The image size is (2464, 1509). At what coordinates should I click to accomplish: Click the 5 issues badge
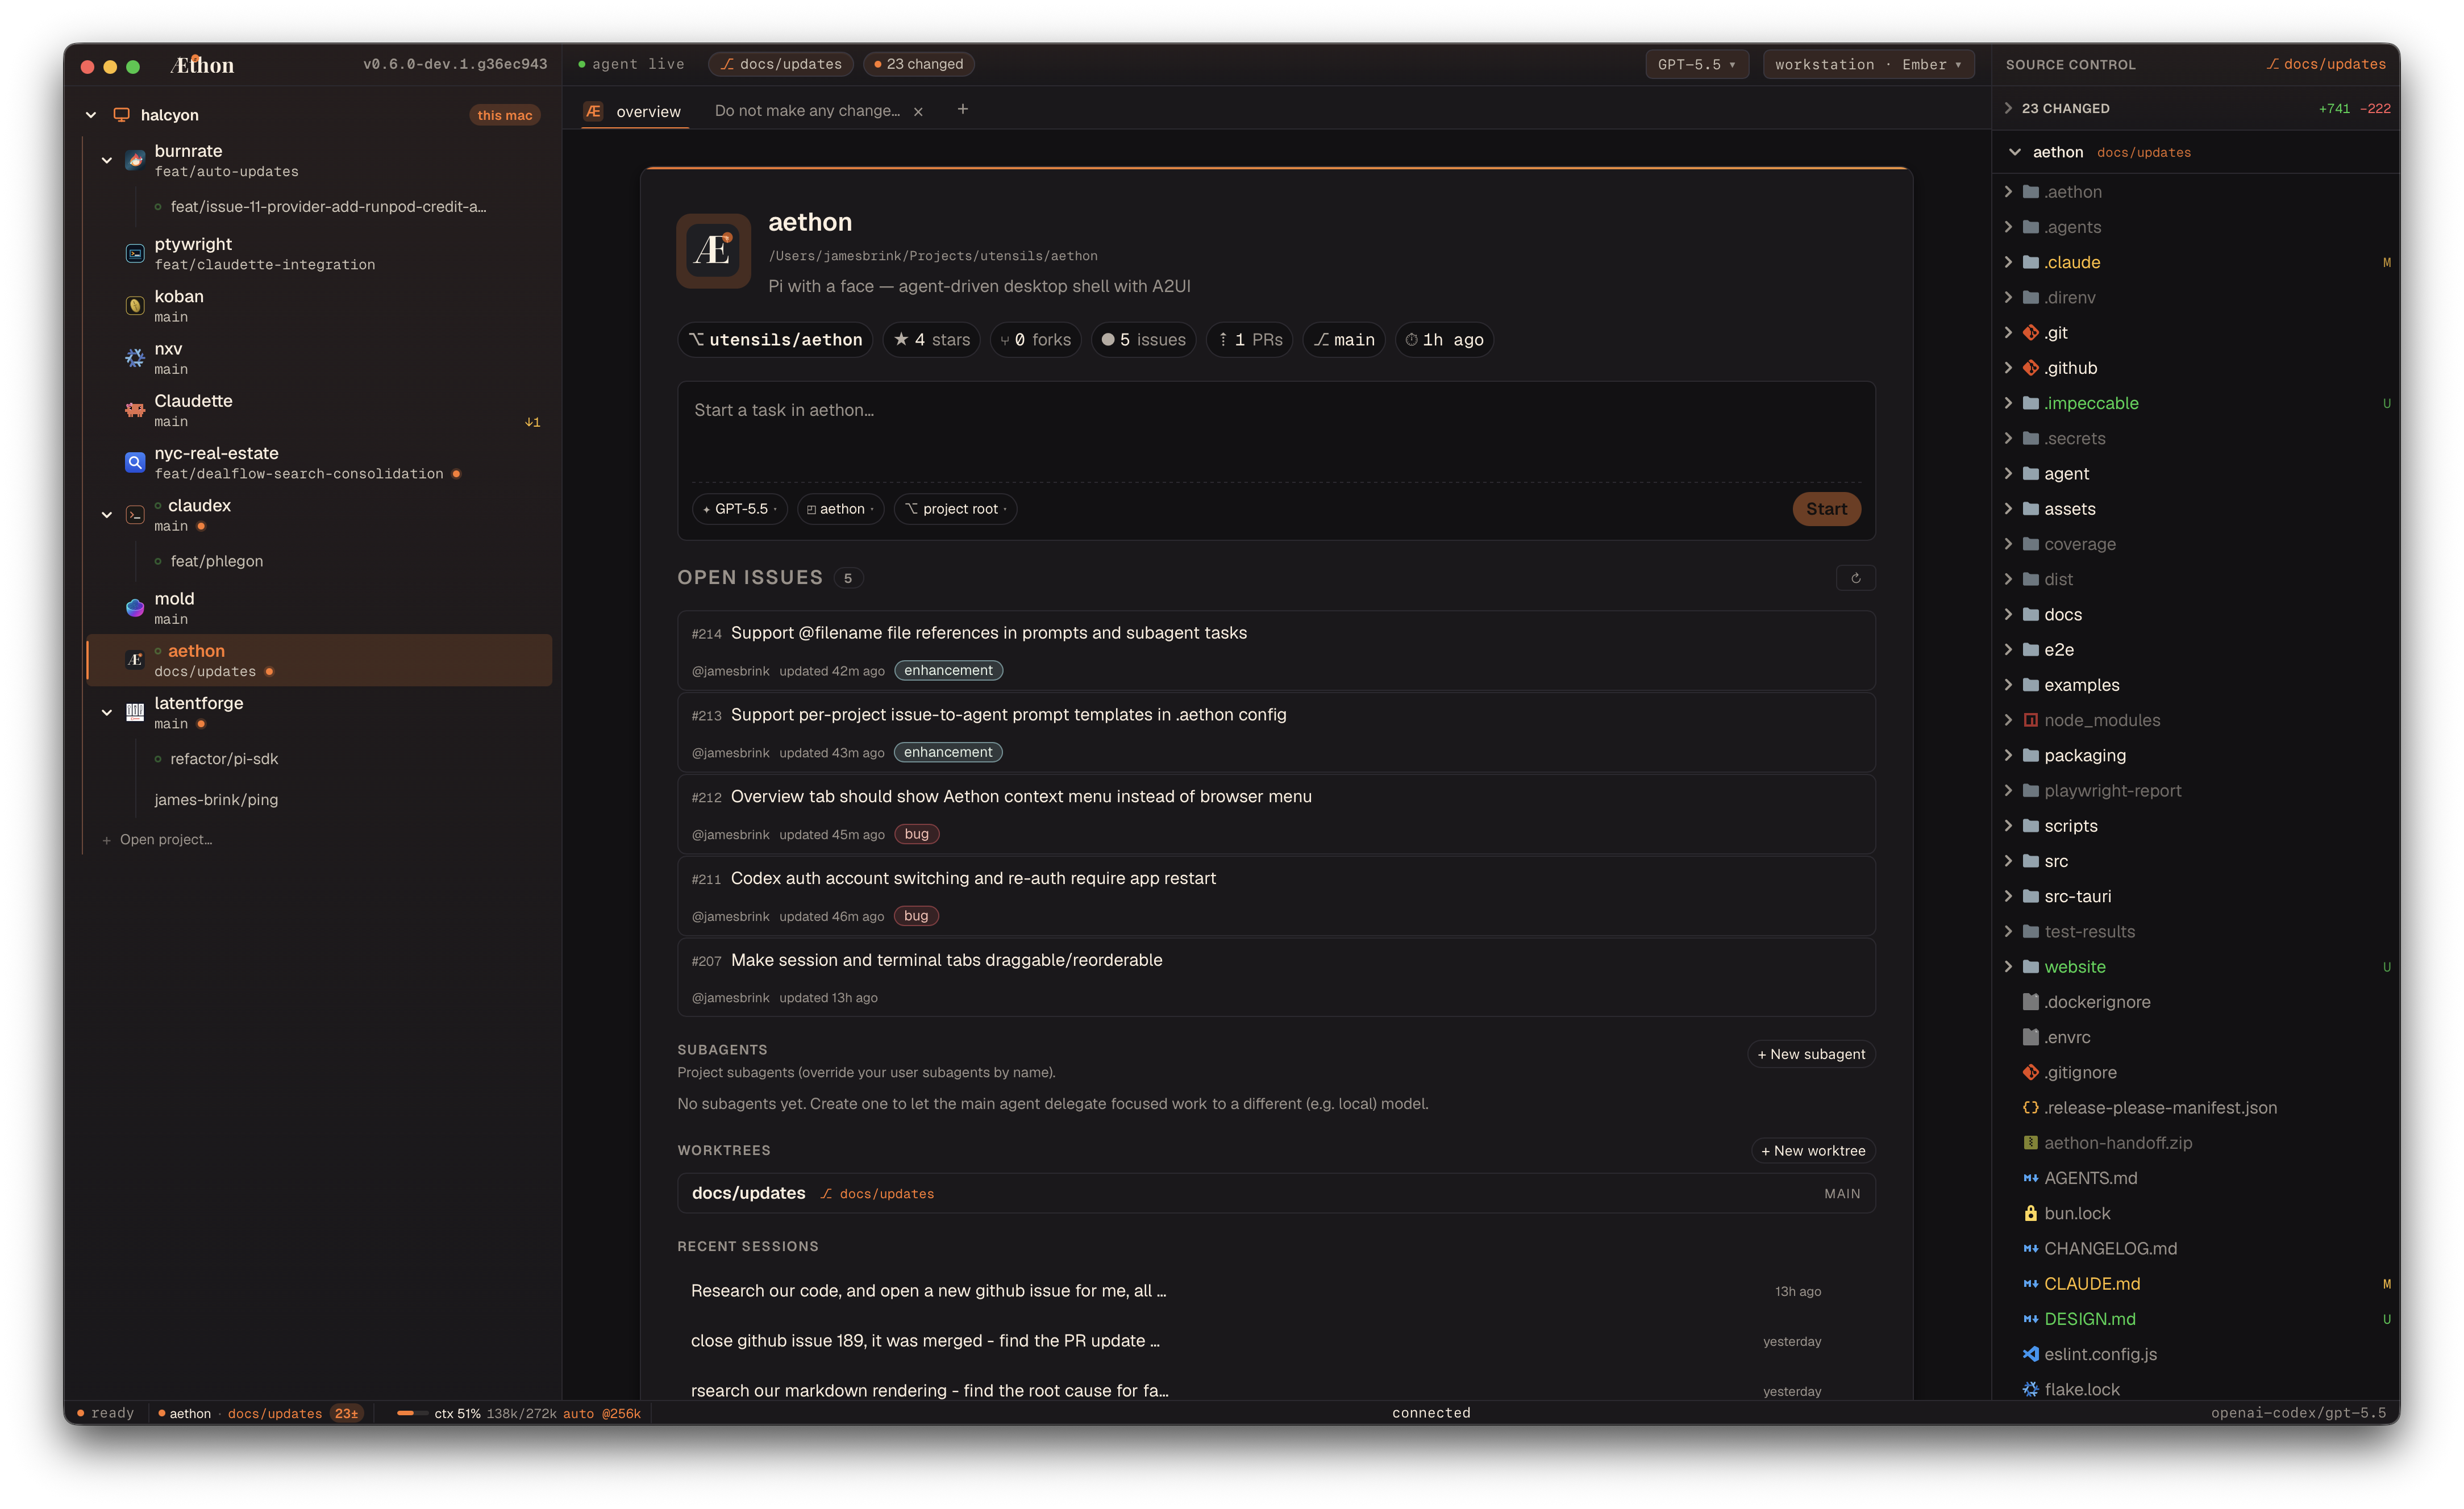(1143, 340)
